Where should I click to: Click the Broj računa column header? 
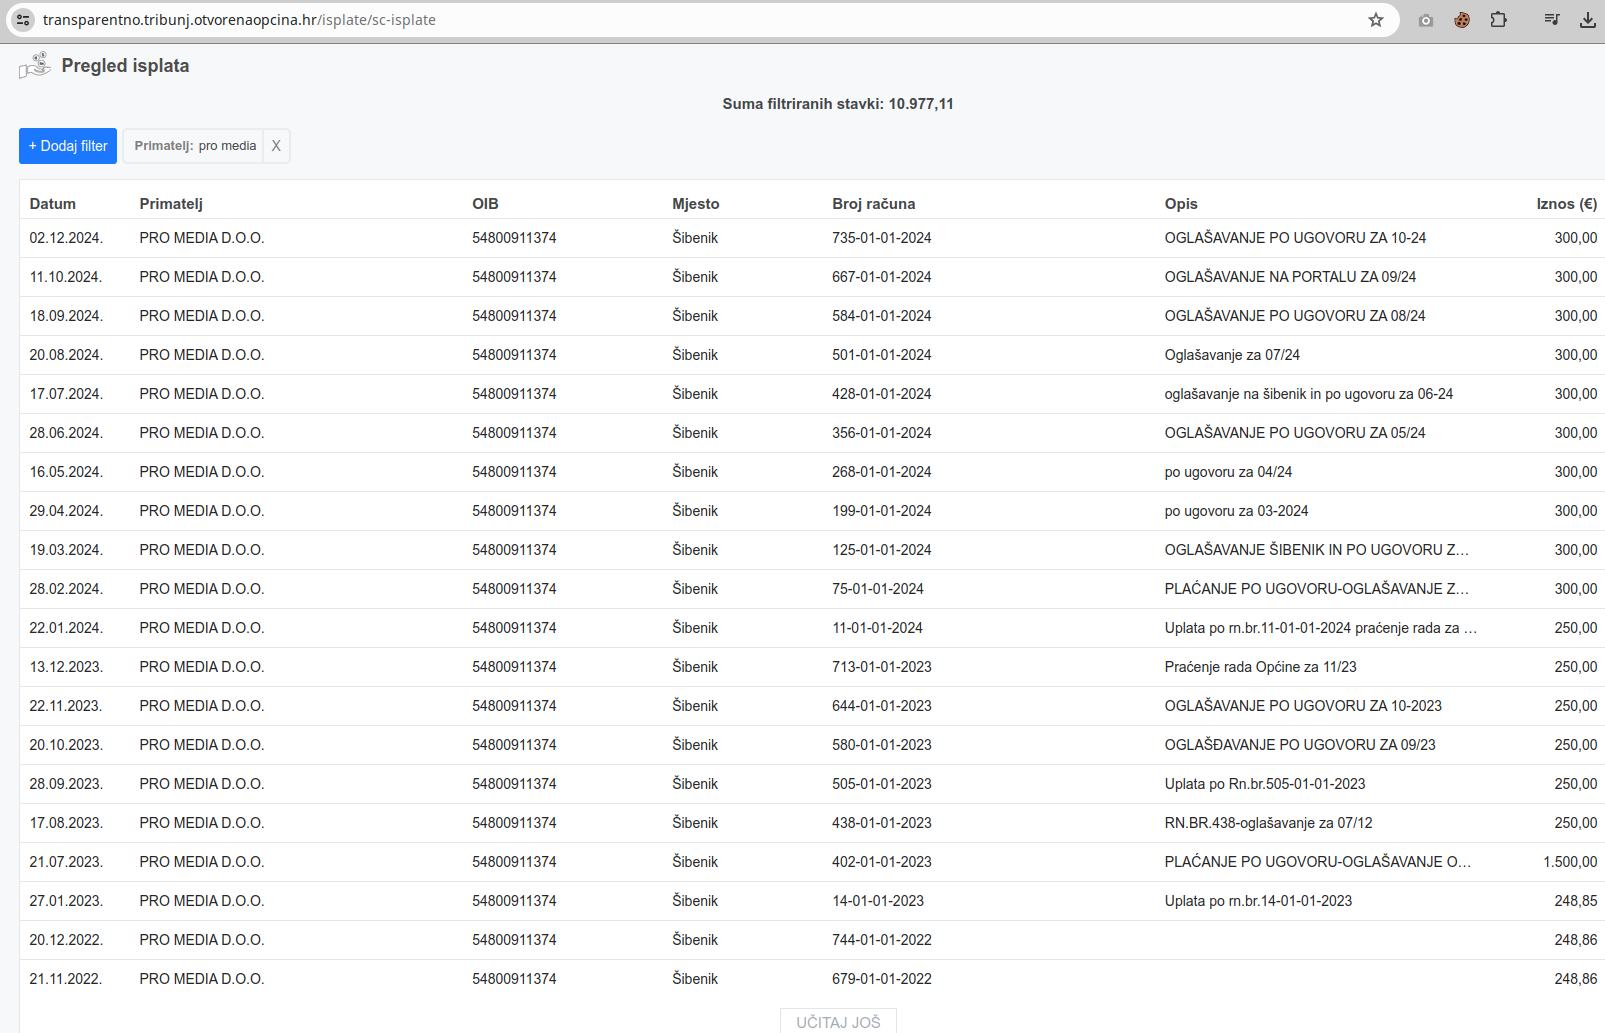click(873, 204)
